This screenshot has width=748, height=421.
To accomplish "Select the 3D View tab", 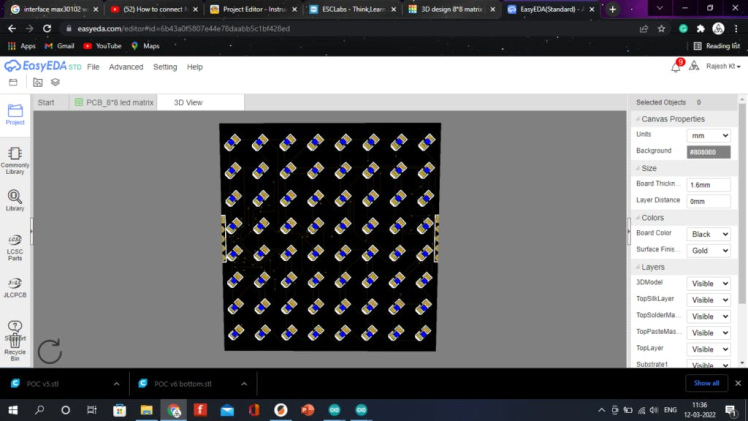I will click(x=200, y=103).
